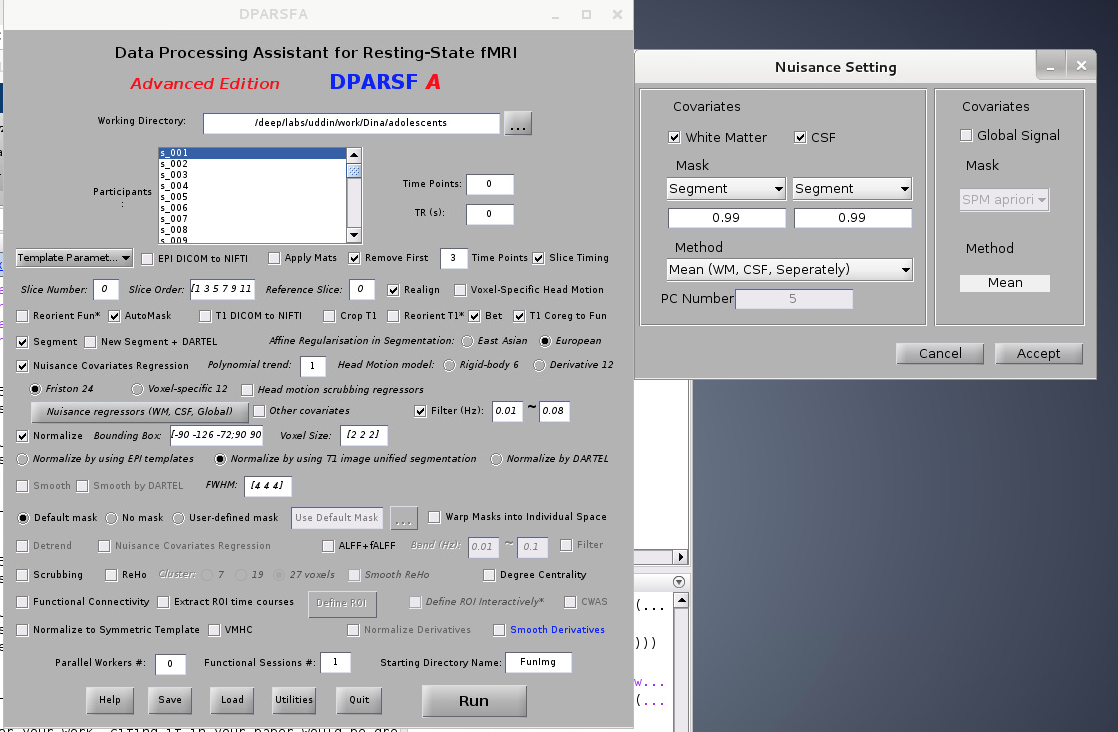Click filter low frequency 0.01 field
Image resolution: width=1118 pixels, height=732 pixels.
click(507, 411)
